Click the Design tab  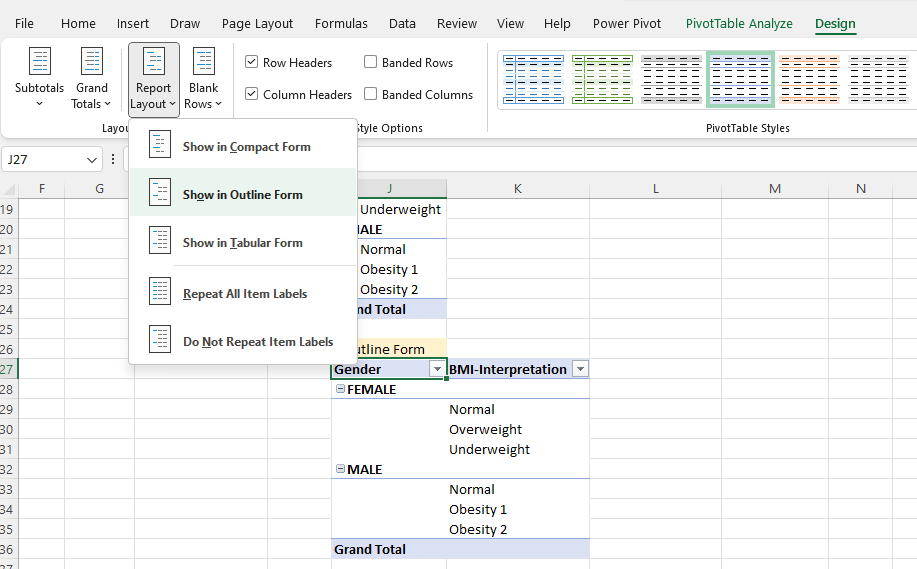pyautogui.click(x=835, y=23)
